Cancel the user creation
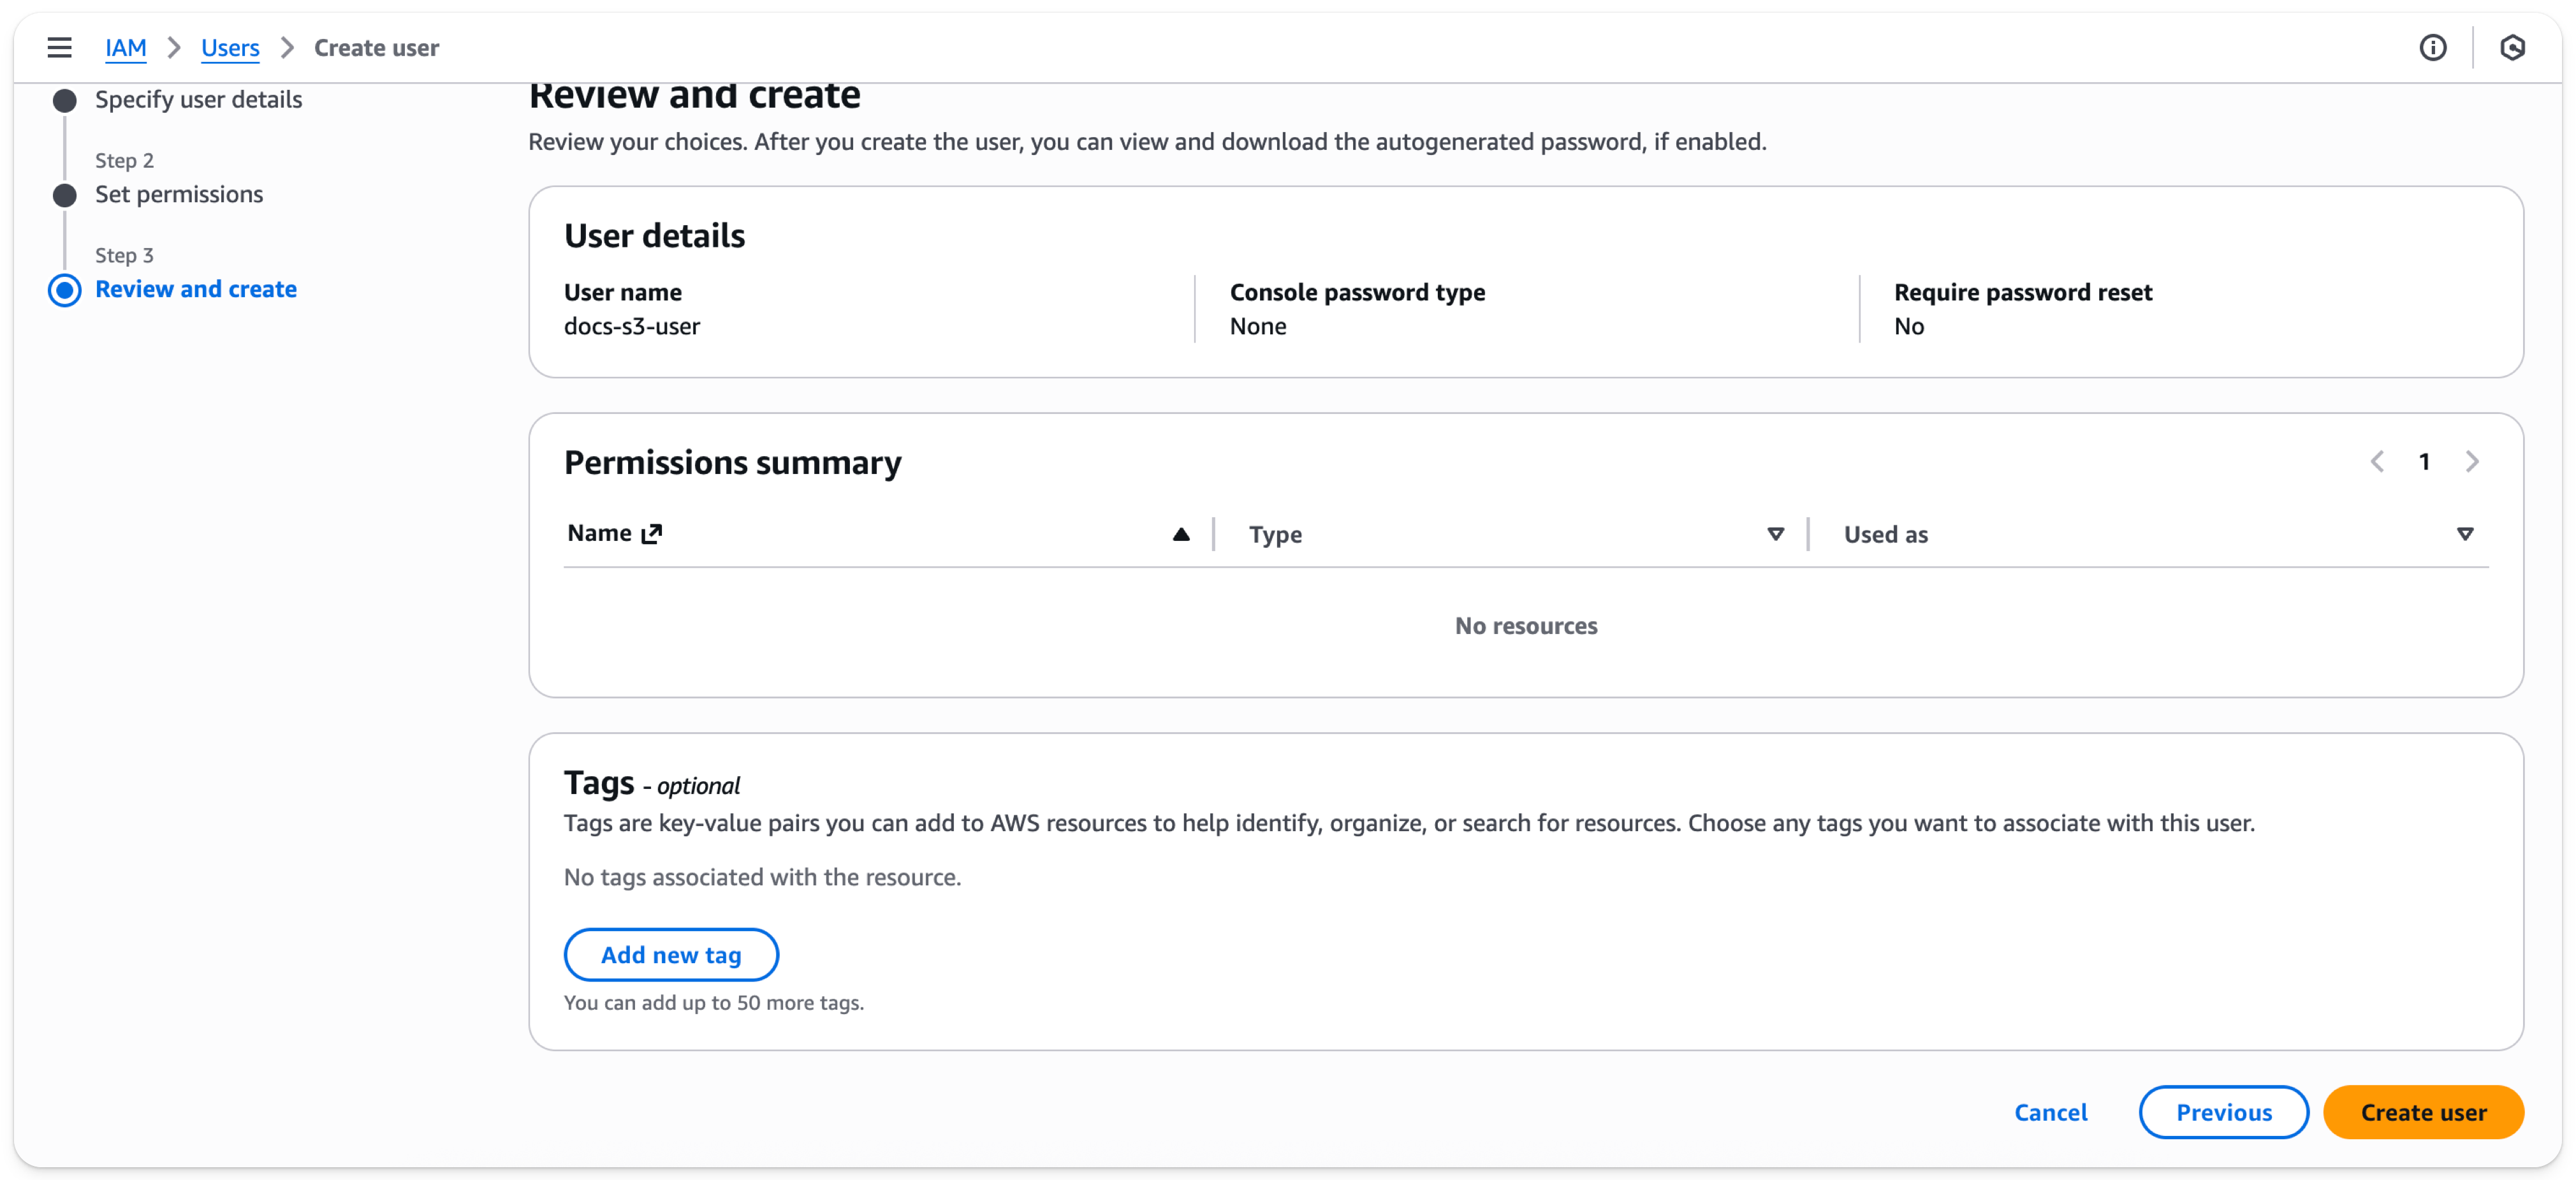2576x1180 pixels. point(2051,1112)
